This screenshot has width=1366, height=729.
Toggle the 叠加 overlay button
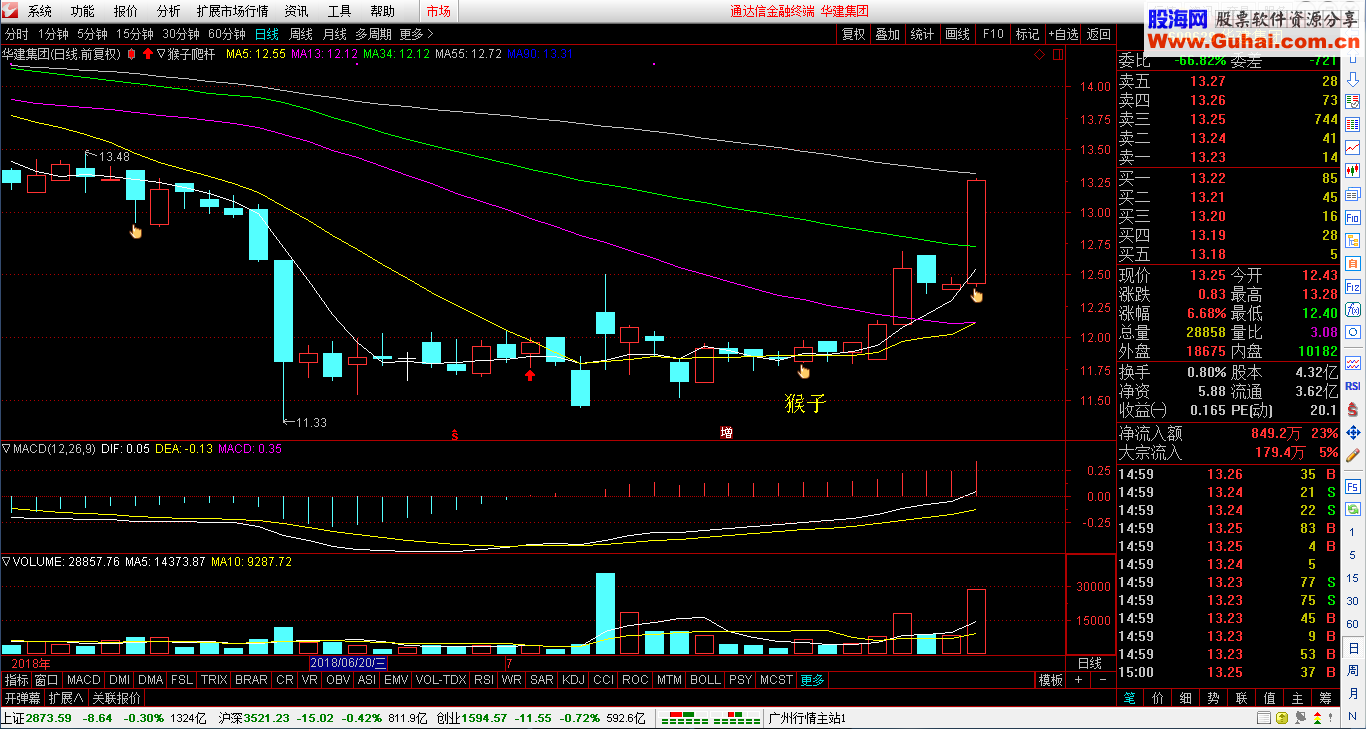pos(887,34)
